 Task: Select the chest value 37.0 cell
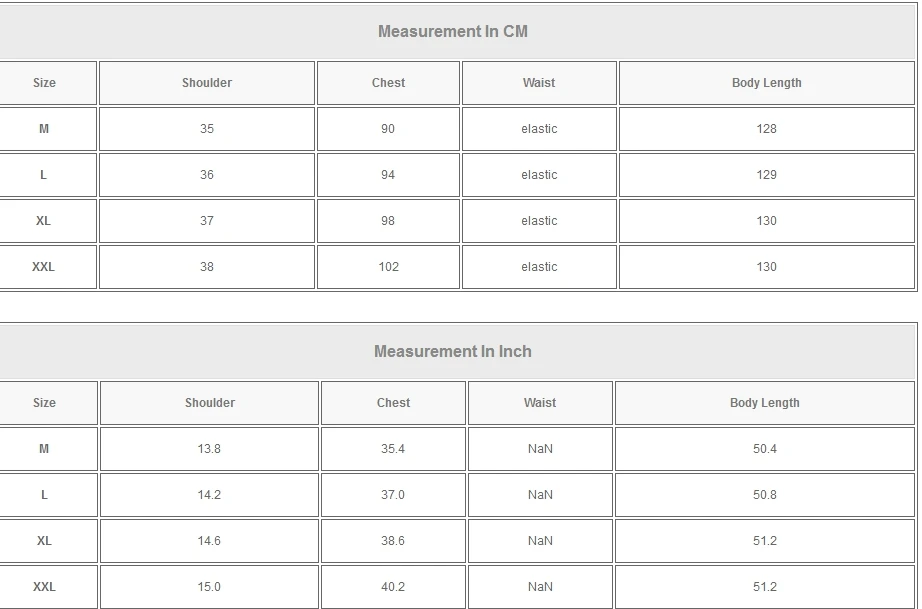tap(393, 495)
